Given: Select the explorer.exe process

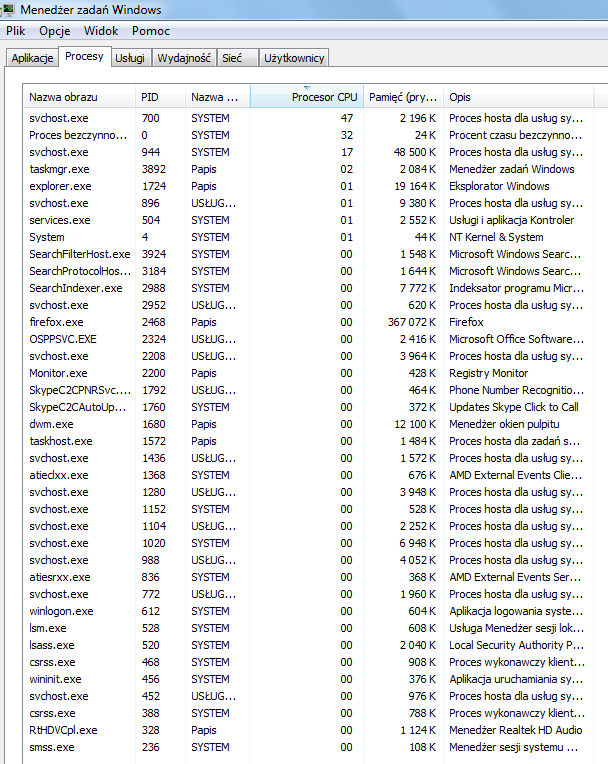Looking at the screenshot, I should (x=308, y=186).
